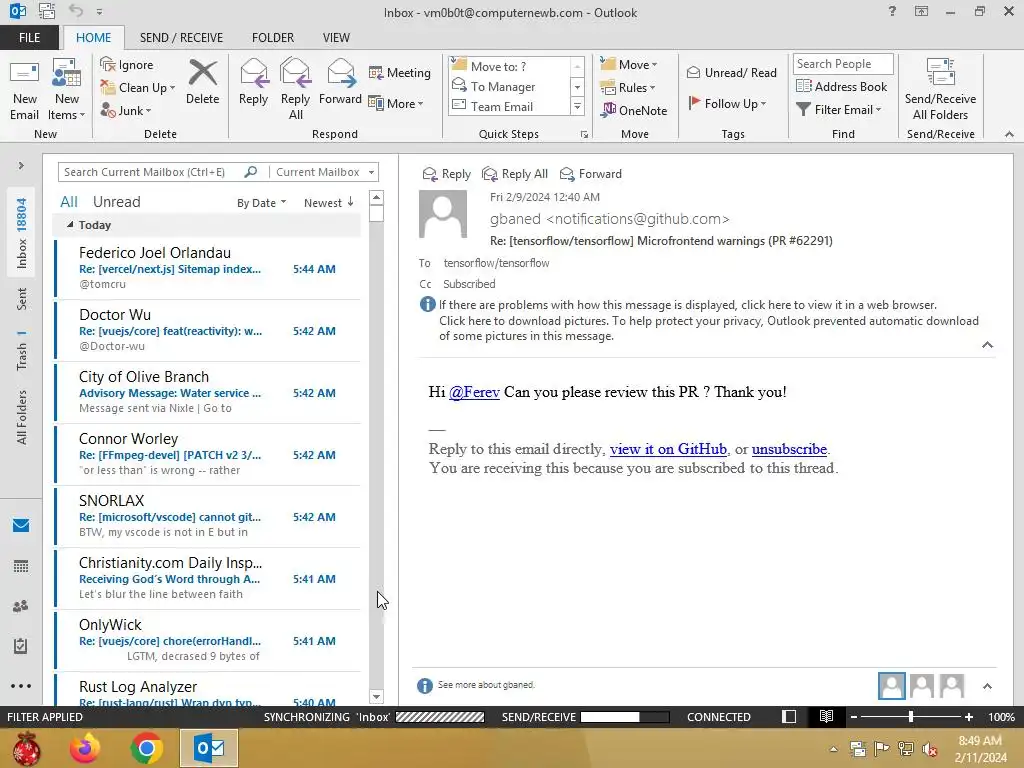Create a New Email
The image size is (1024, 768).
25,89
